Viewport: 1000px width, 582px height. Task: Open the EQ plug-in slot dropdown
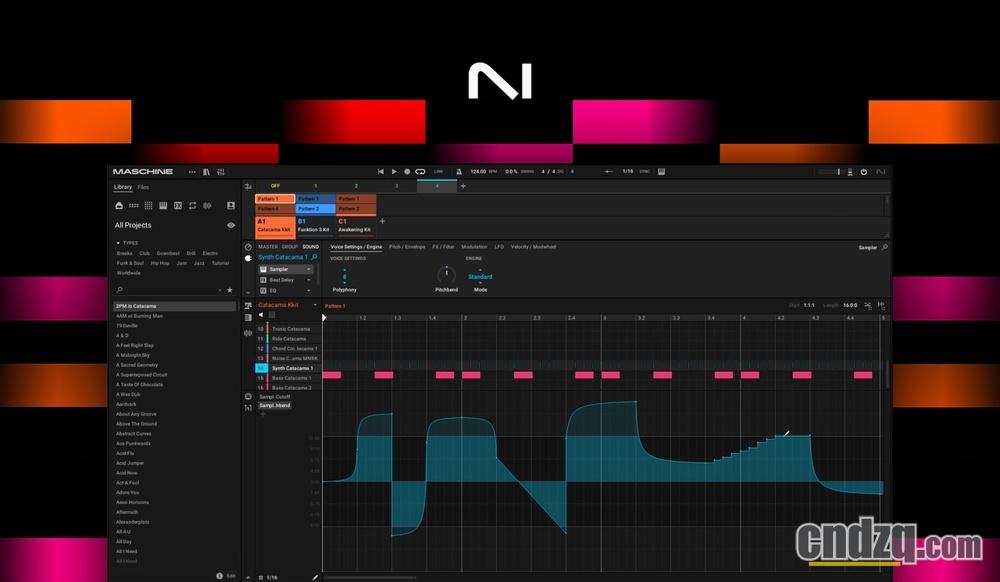[x=309, y=291]
